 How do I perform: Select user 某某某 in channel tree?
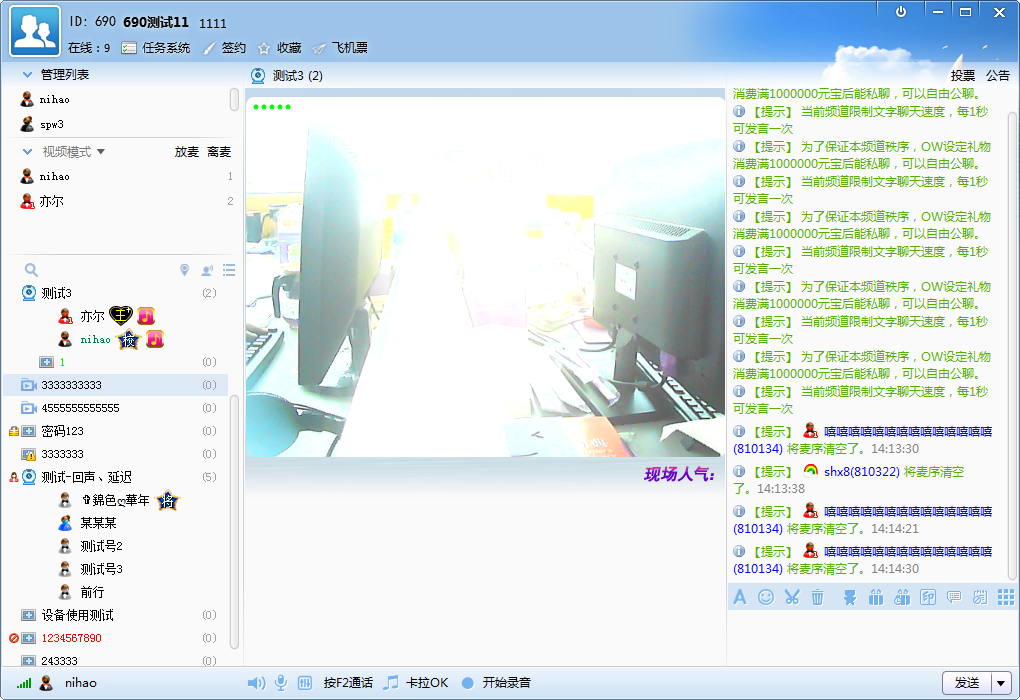click(x=98, y=522)
